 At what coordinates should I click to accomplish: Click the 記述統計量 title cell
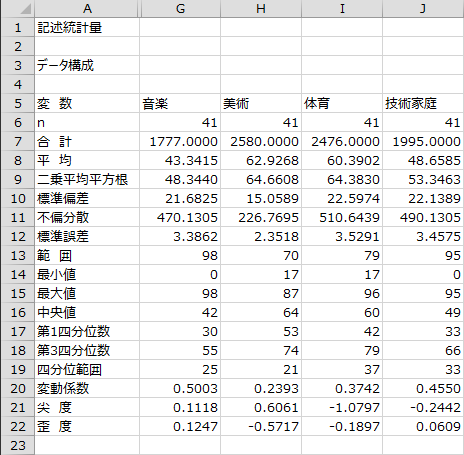[x=87, y=27]
